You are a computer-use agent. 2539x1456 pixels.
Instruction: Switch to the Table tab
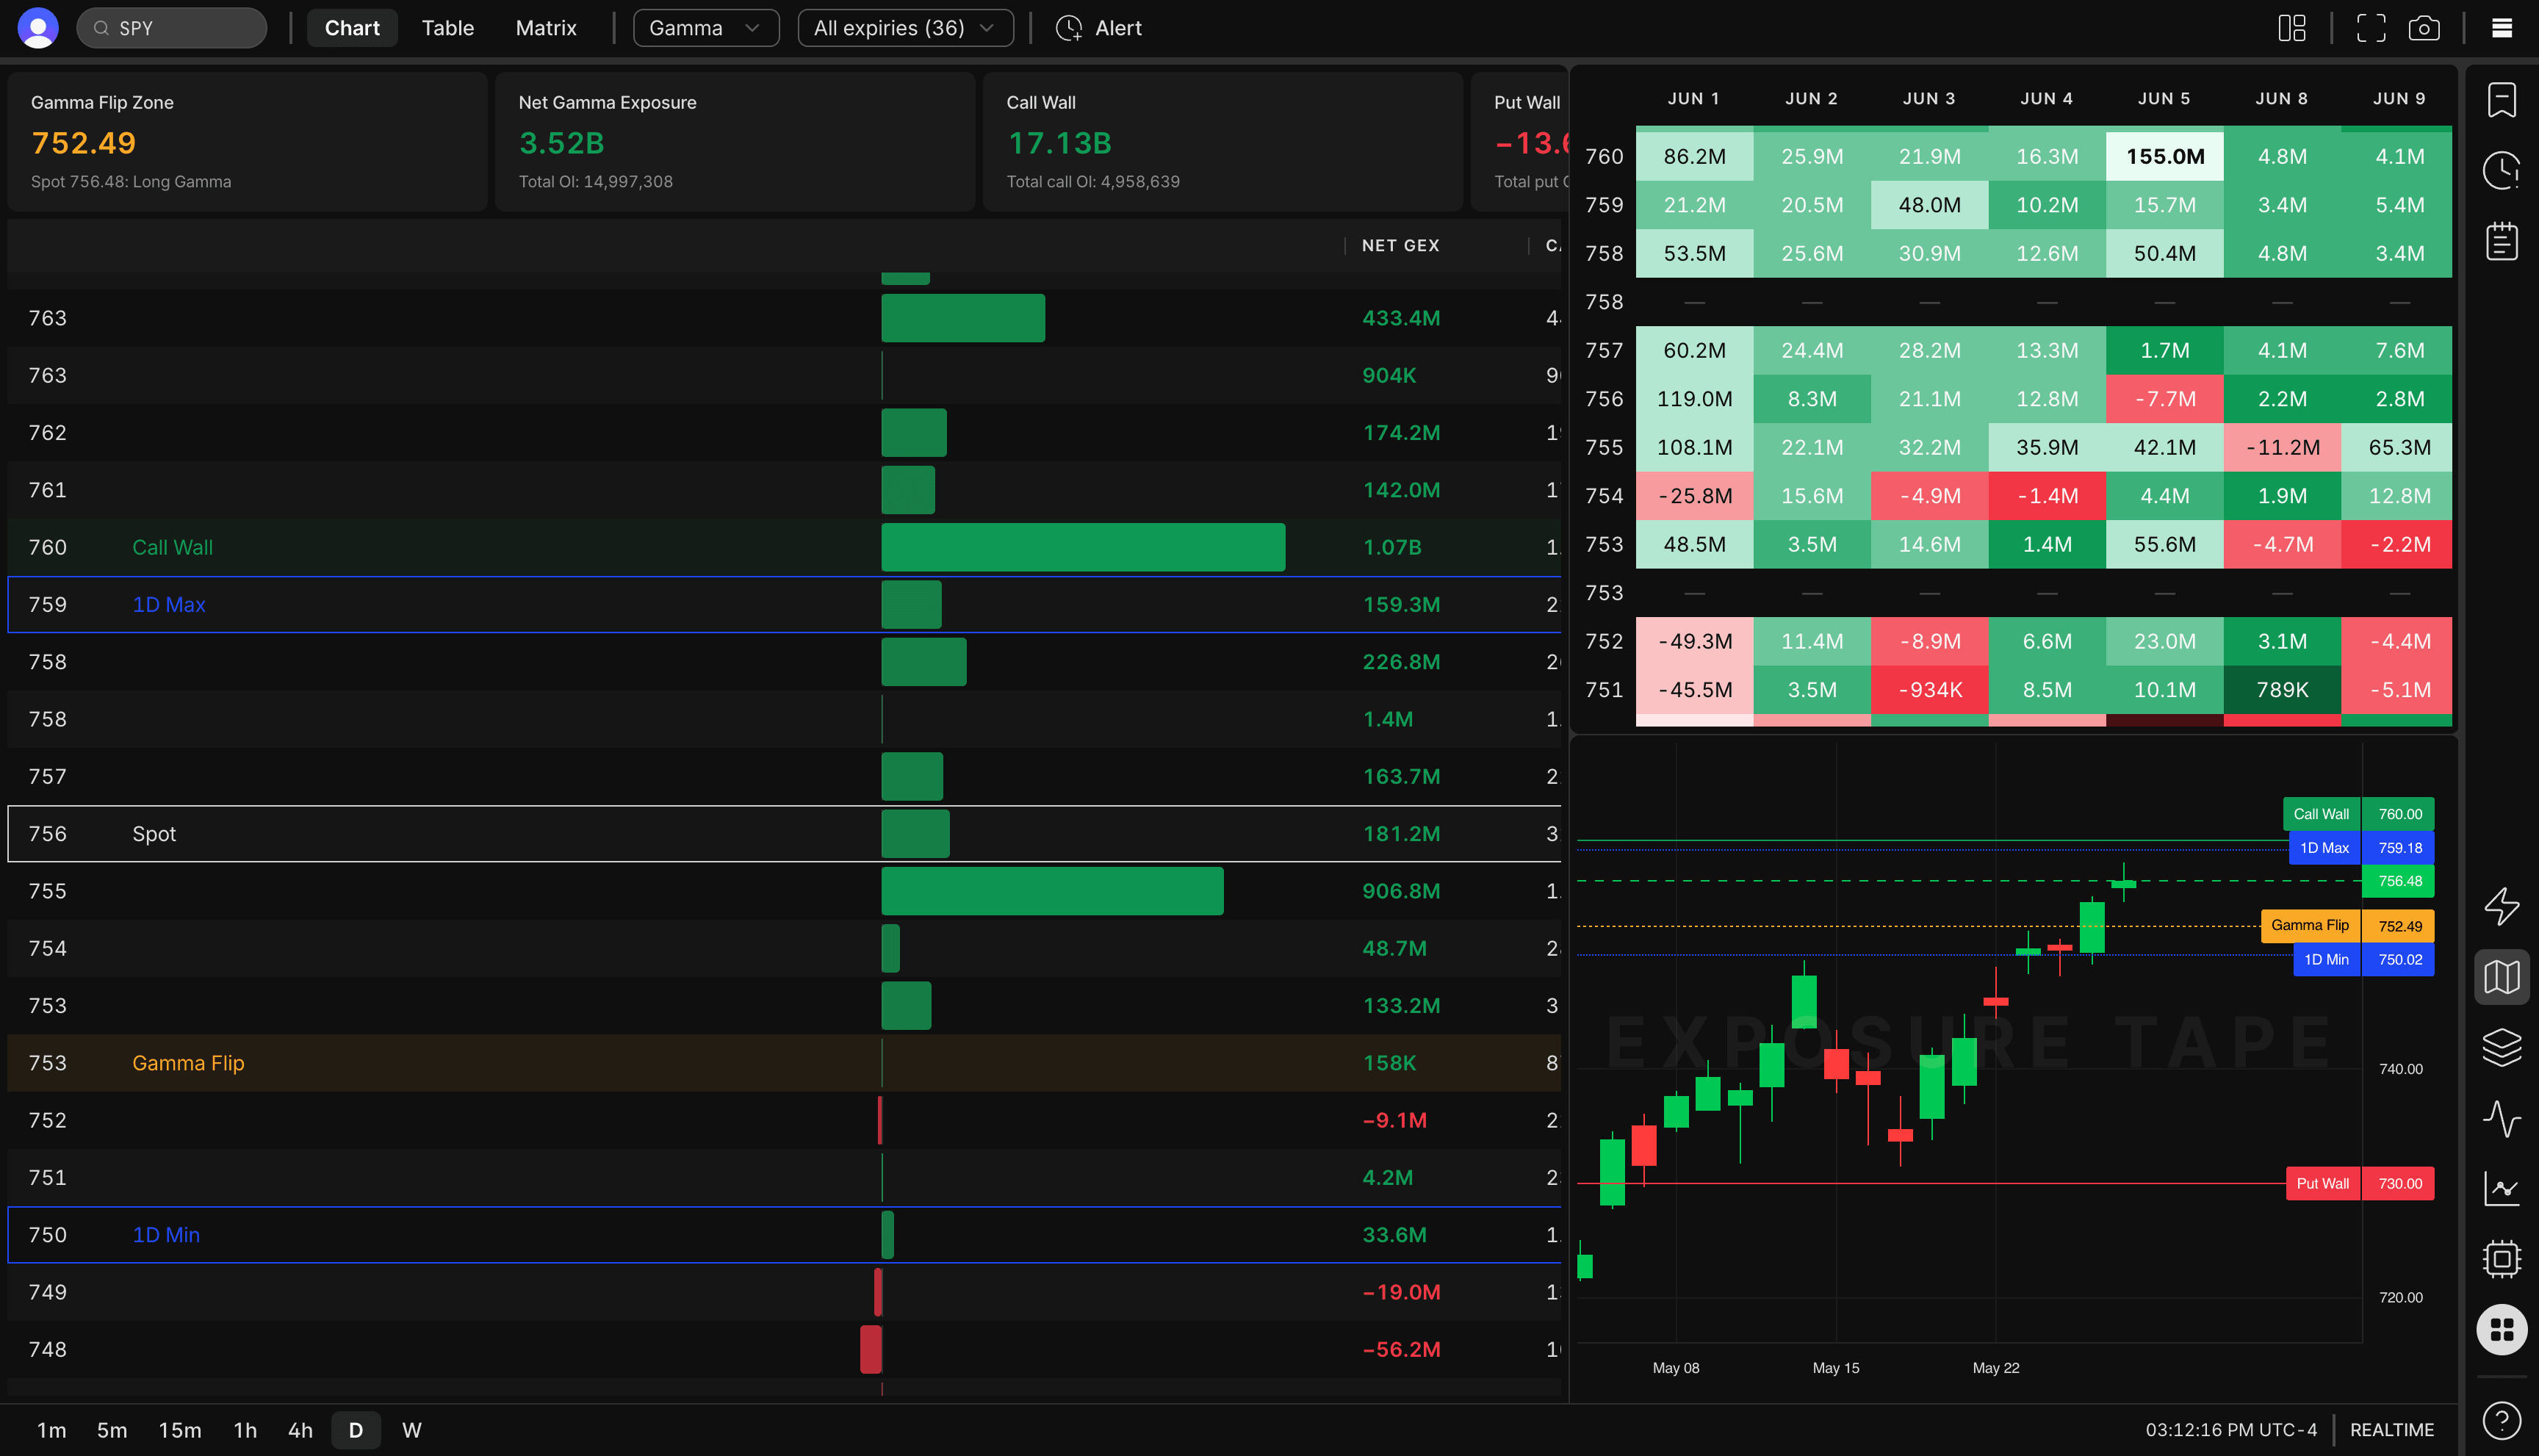point(448,28)
